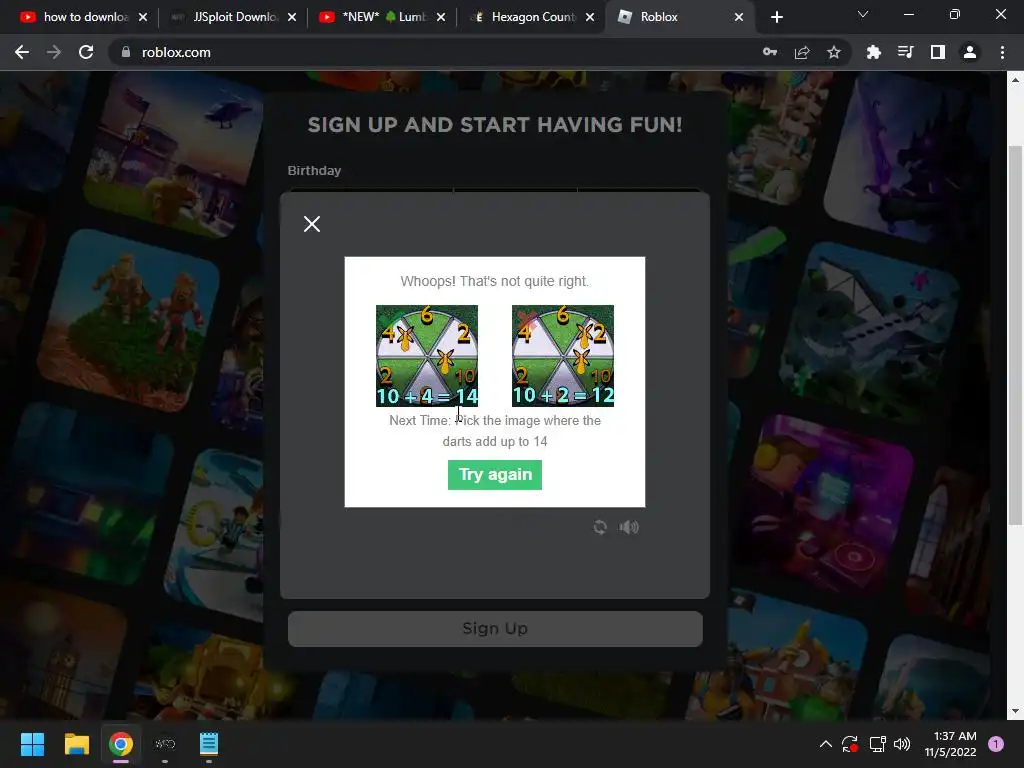Click the page vertical scrollbar thumb

coord(1015,335)
